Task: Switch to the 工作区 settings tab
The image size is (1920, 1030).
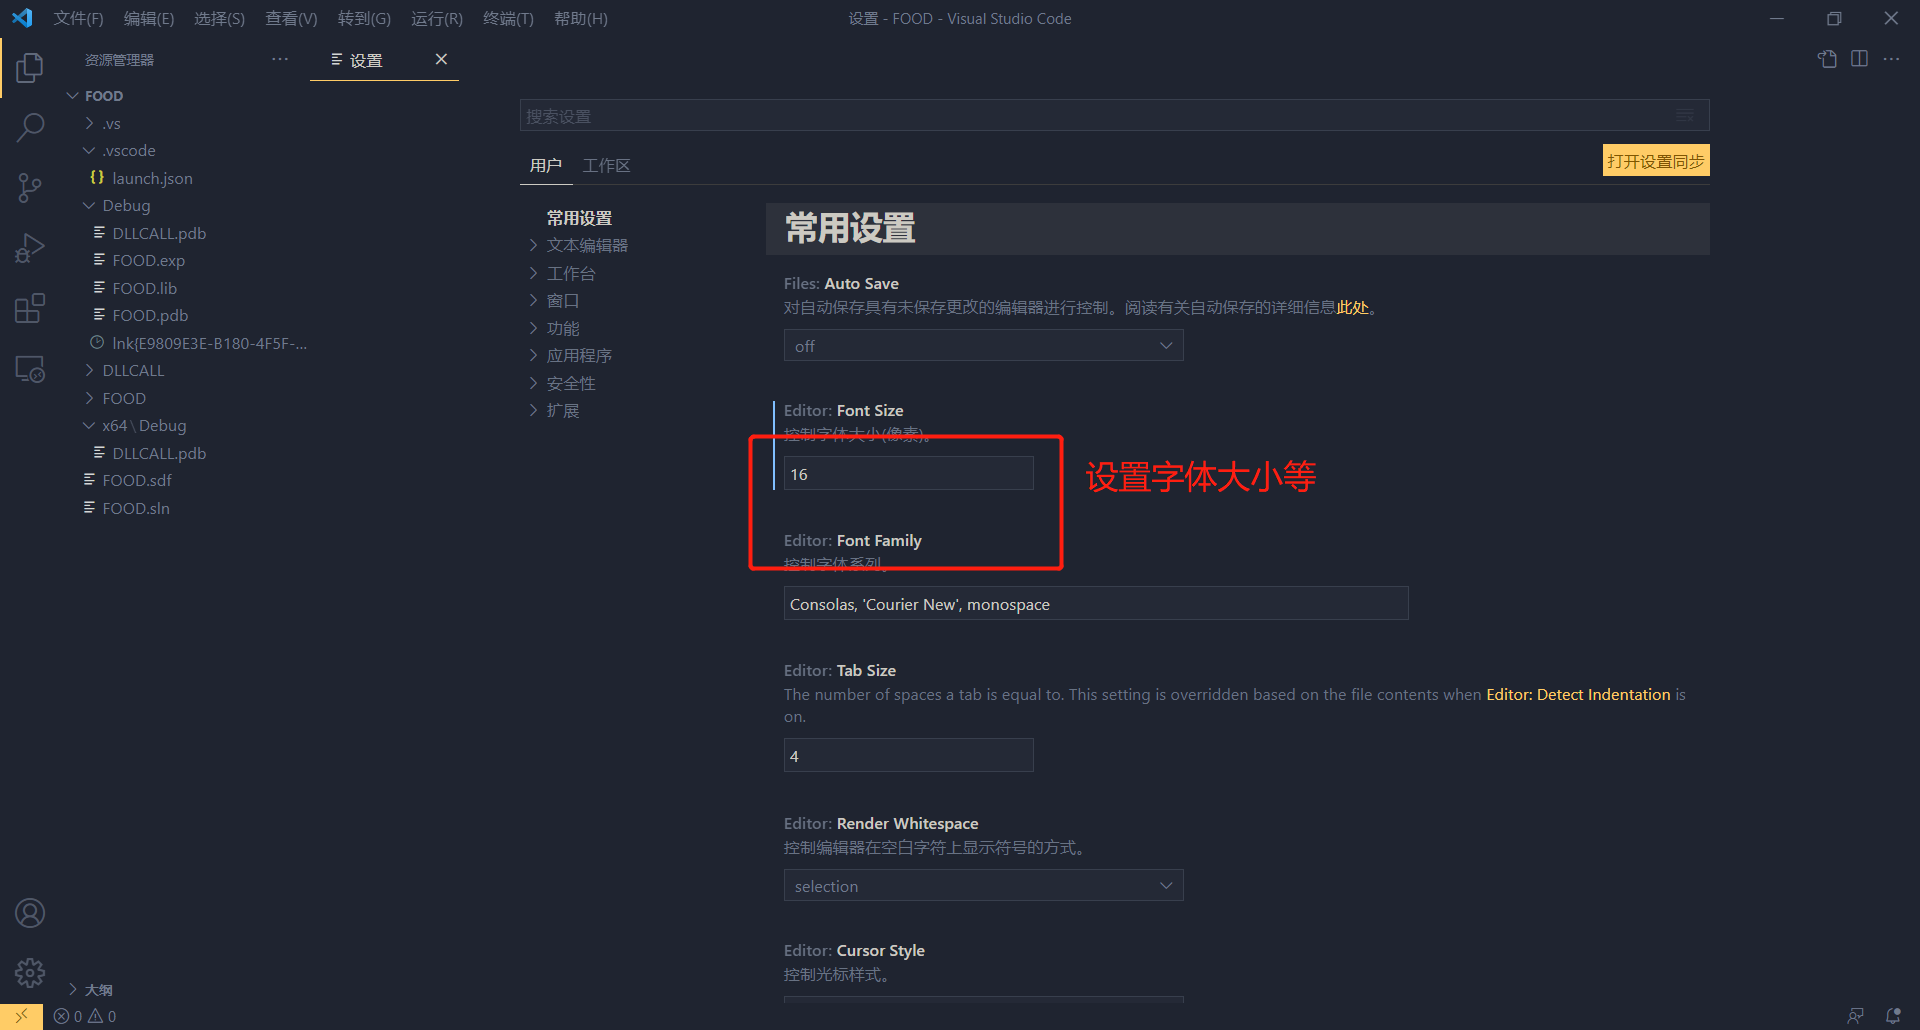Action: pyautogui.click(x=606, y=165)
